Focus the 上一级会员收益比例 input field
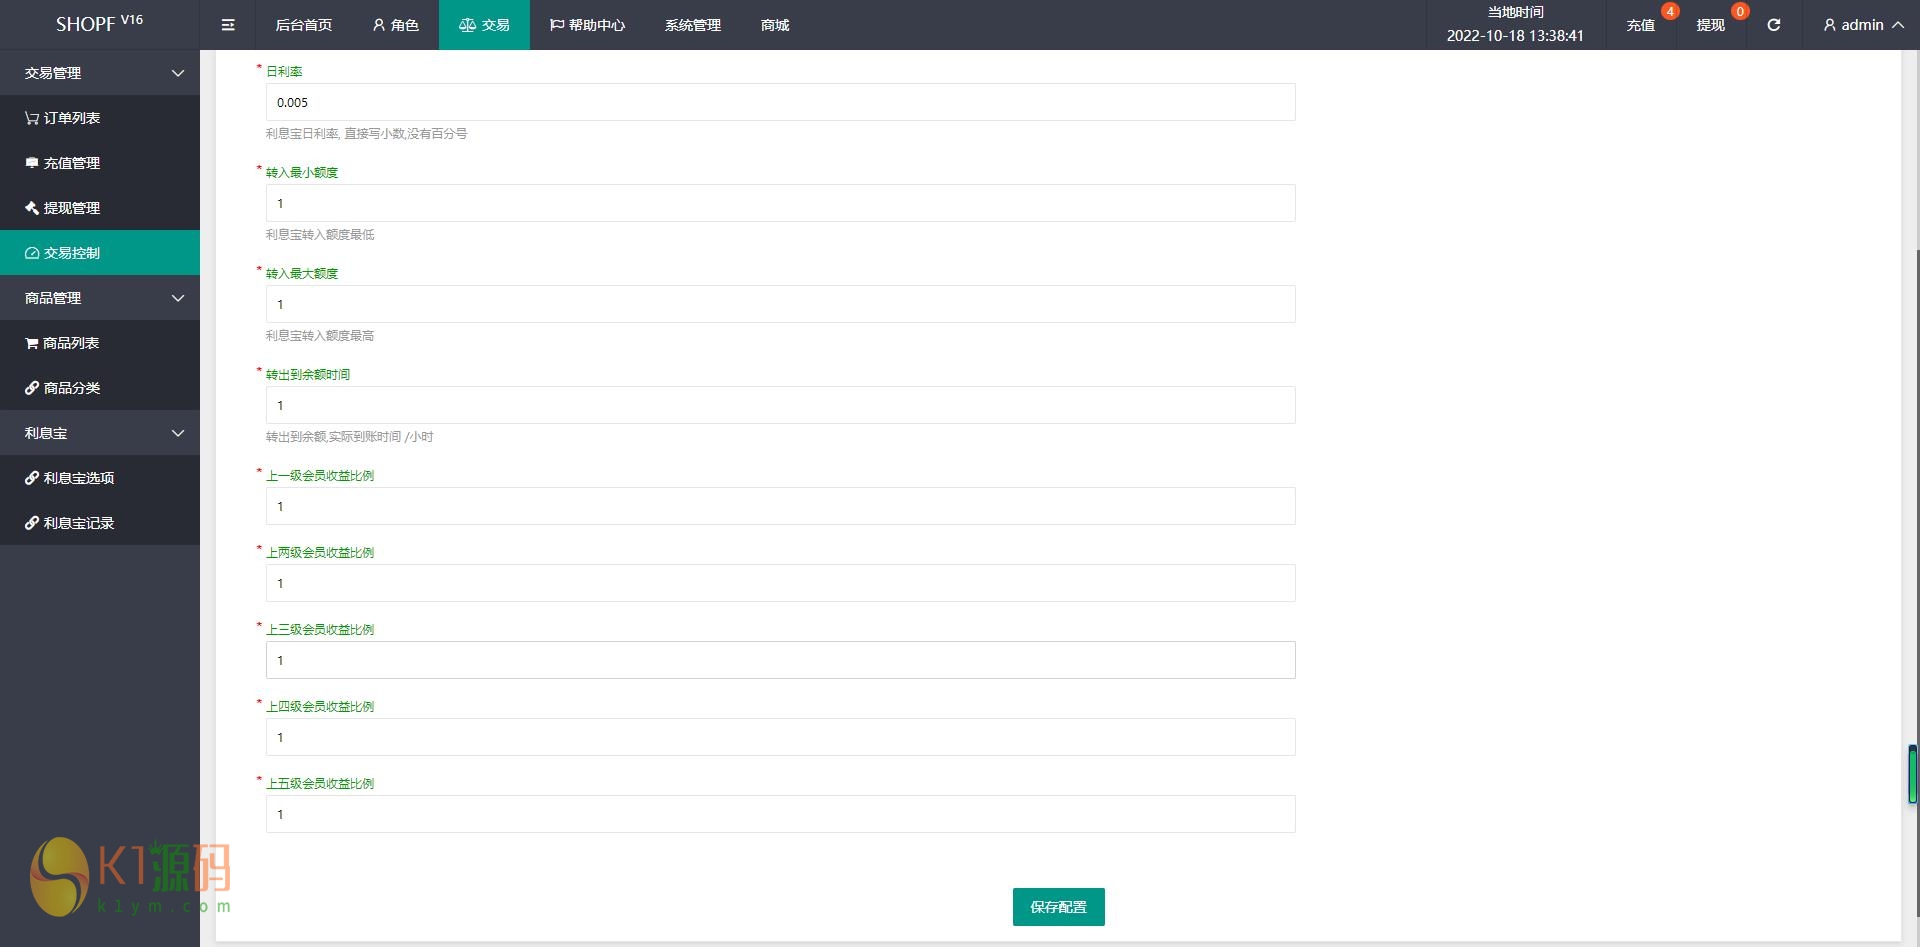 [x=780, y=506]
